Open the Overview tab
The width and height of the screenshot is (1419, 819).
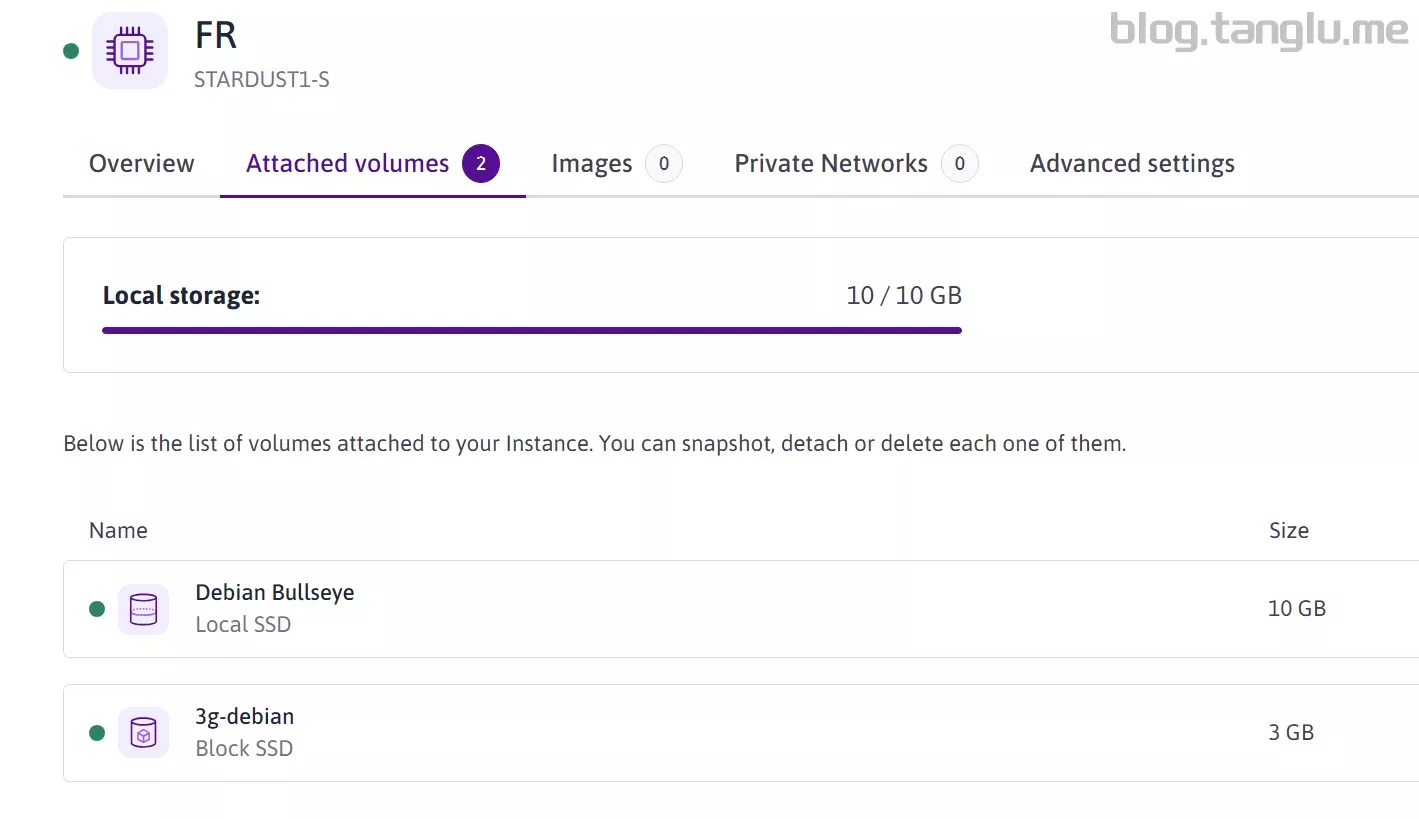(x=142, y=164)
